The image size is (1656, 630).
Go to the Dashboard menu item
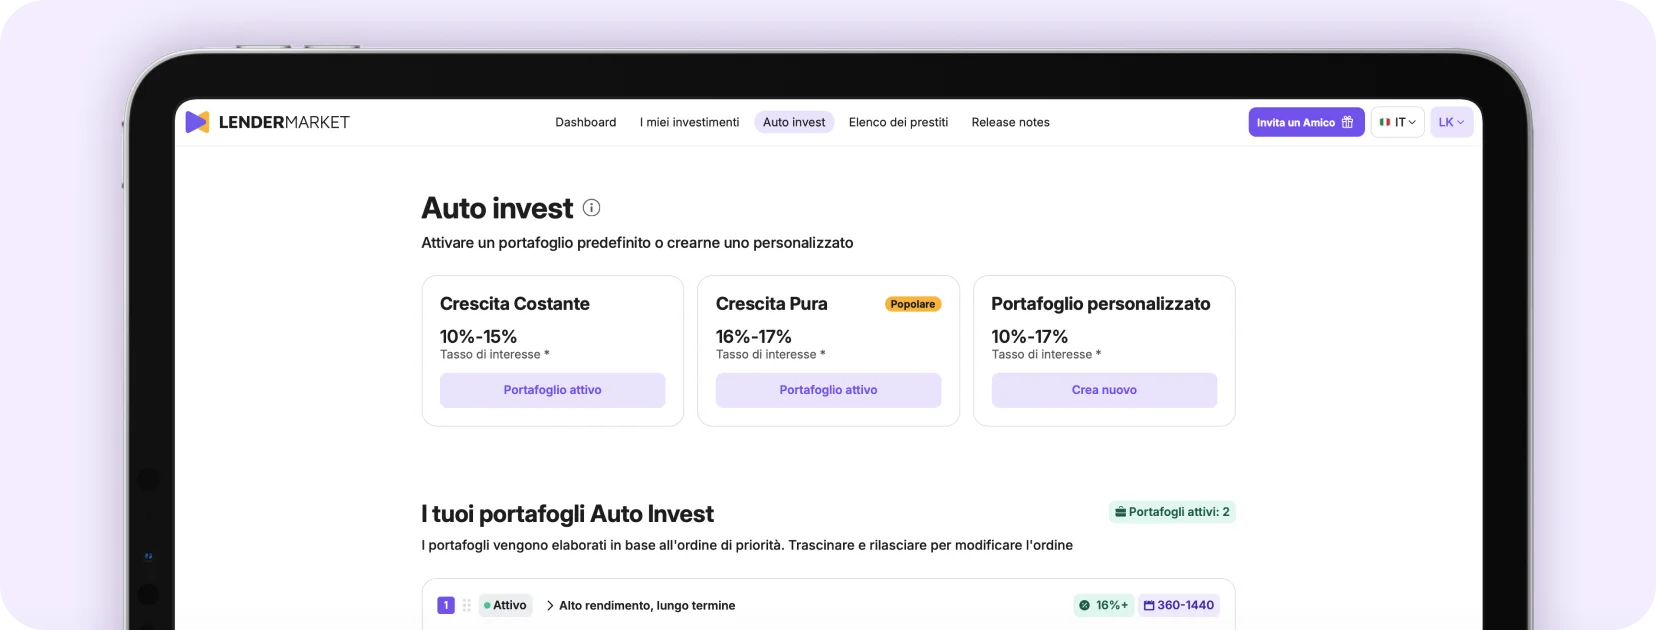[585, 122]
